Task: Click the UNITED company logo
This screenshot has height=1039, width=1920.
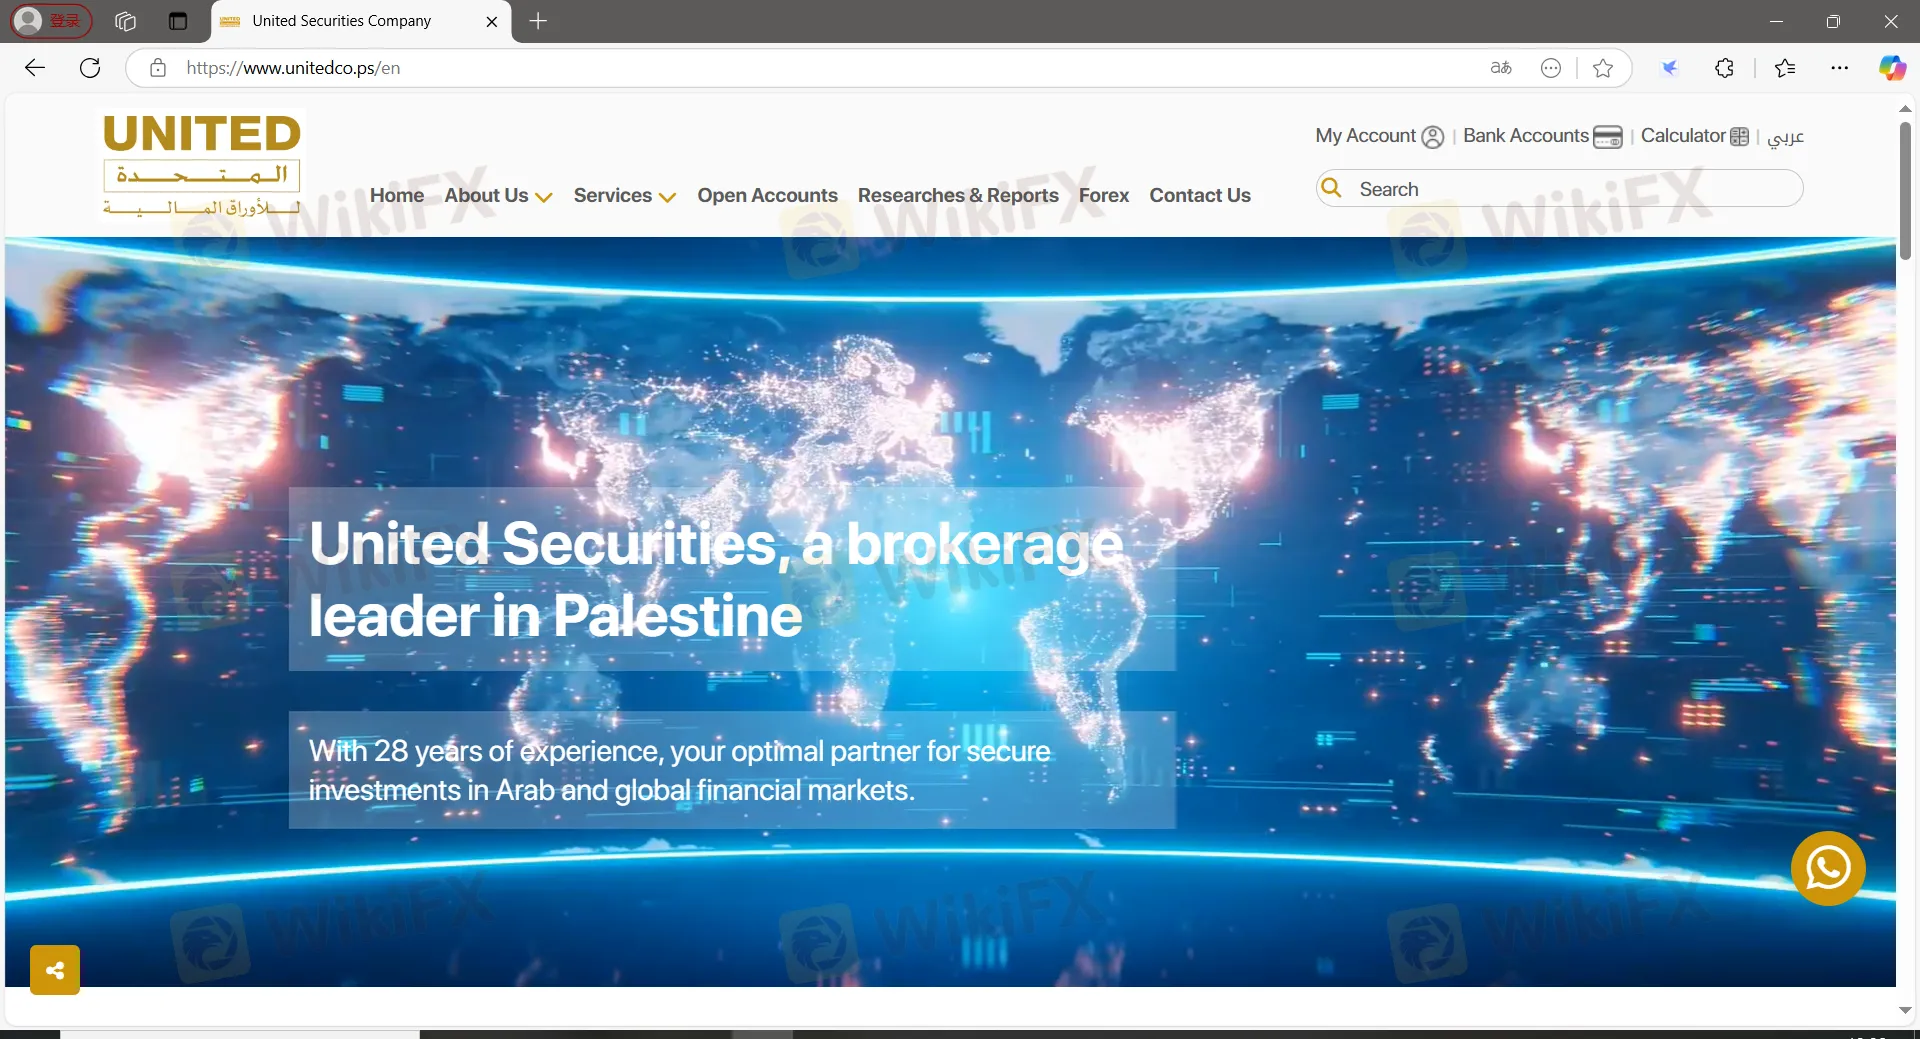Action: tap(202, 164)
